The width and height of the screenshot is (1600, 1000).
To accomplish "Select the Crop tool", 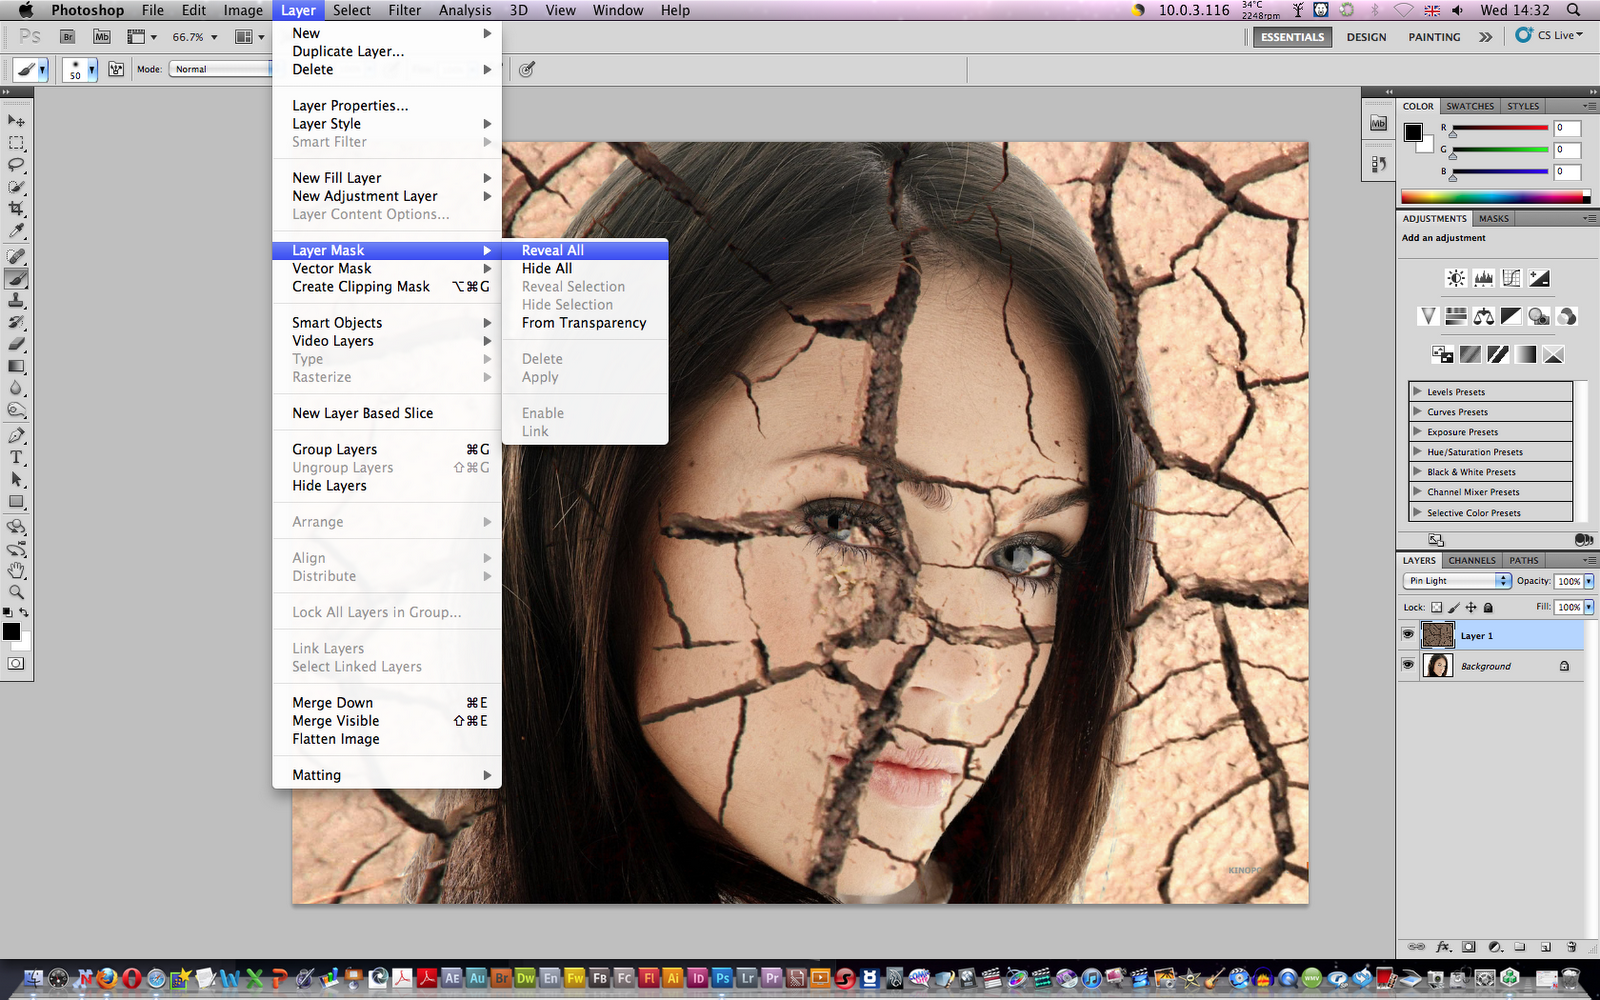I will pos(16,209).
